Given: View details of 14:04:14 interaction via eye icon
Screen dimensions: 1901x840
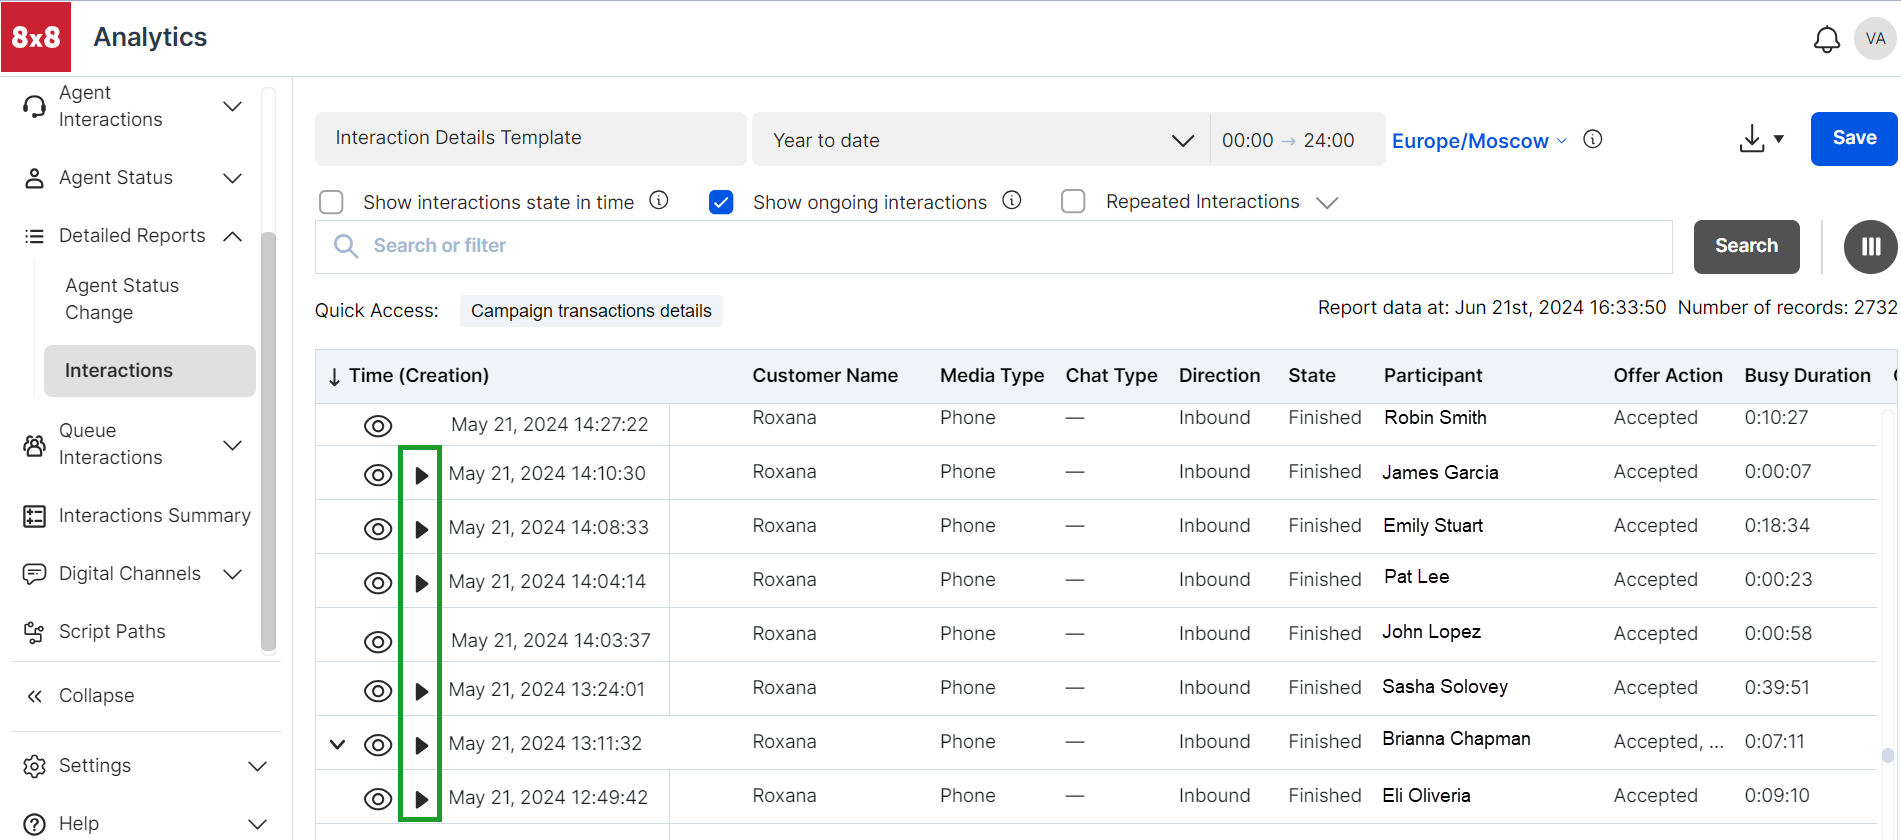Looking at the screenshot, I should pos(378,583).
